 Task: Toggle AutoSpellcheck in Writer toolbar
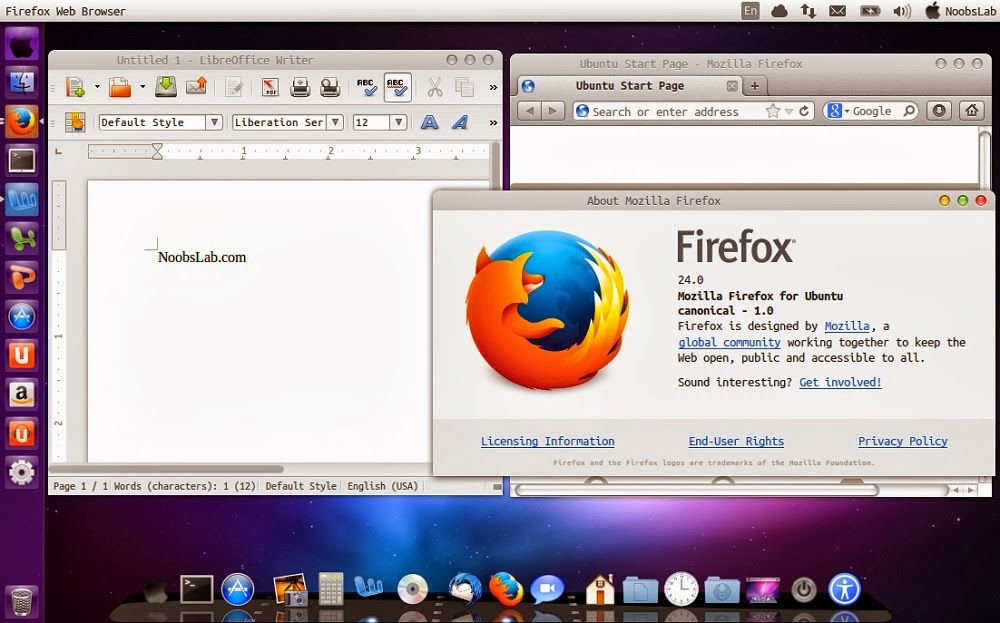pos(397,87)
